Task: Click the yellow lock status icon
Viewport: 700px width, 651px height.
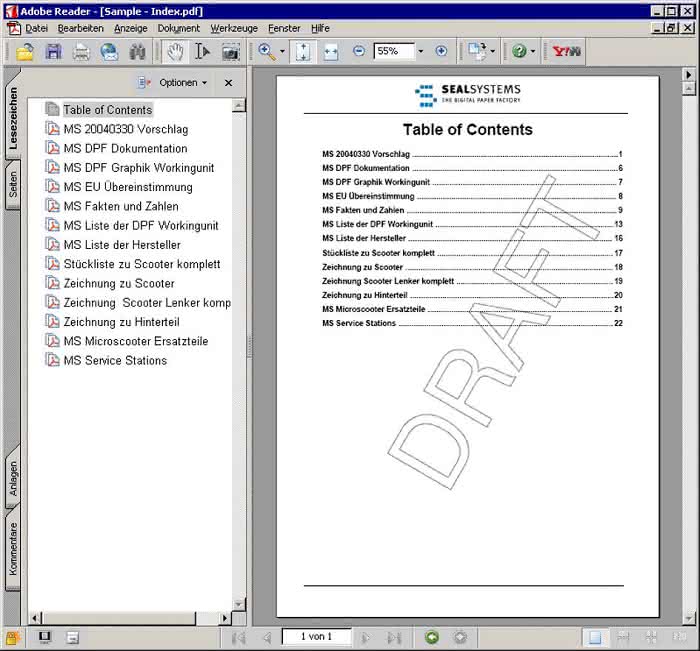Action: point(12,638)
